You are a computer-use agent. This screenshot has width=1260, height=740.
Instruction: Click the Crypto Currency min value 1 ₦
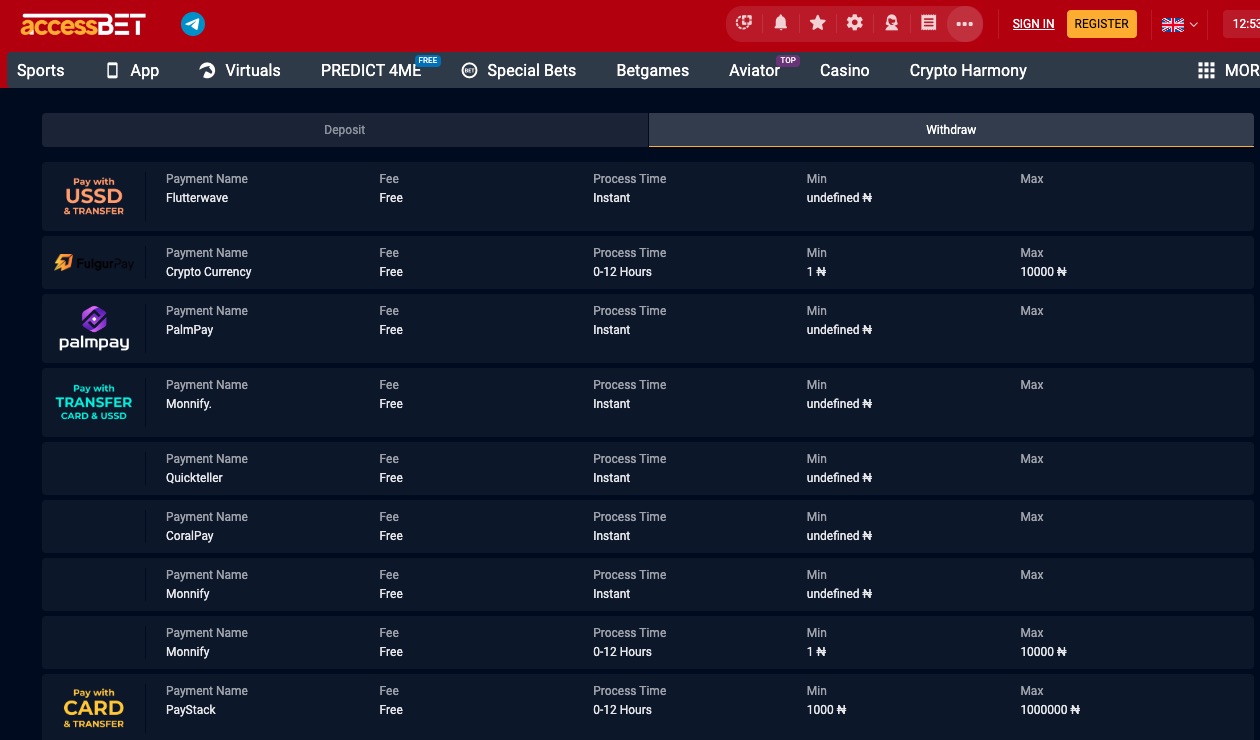tap(817, 272)
